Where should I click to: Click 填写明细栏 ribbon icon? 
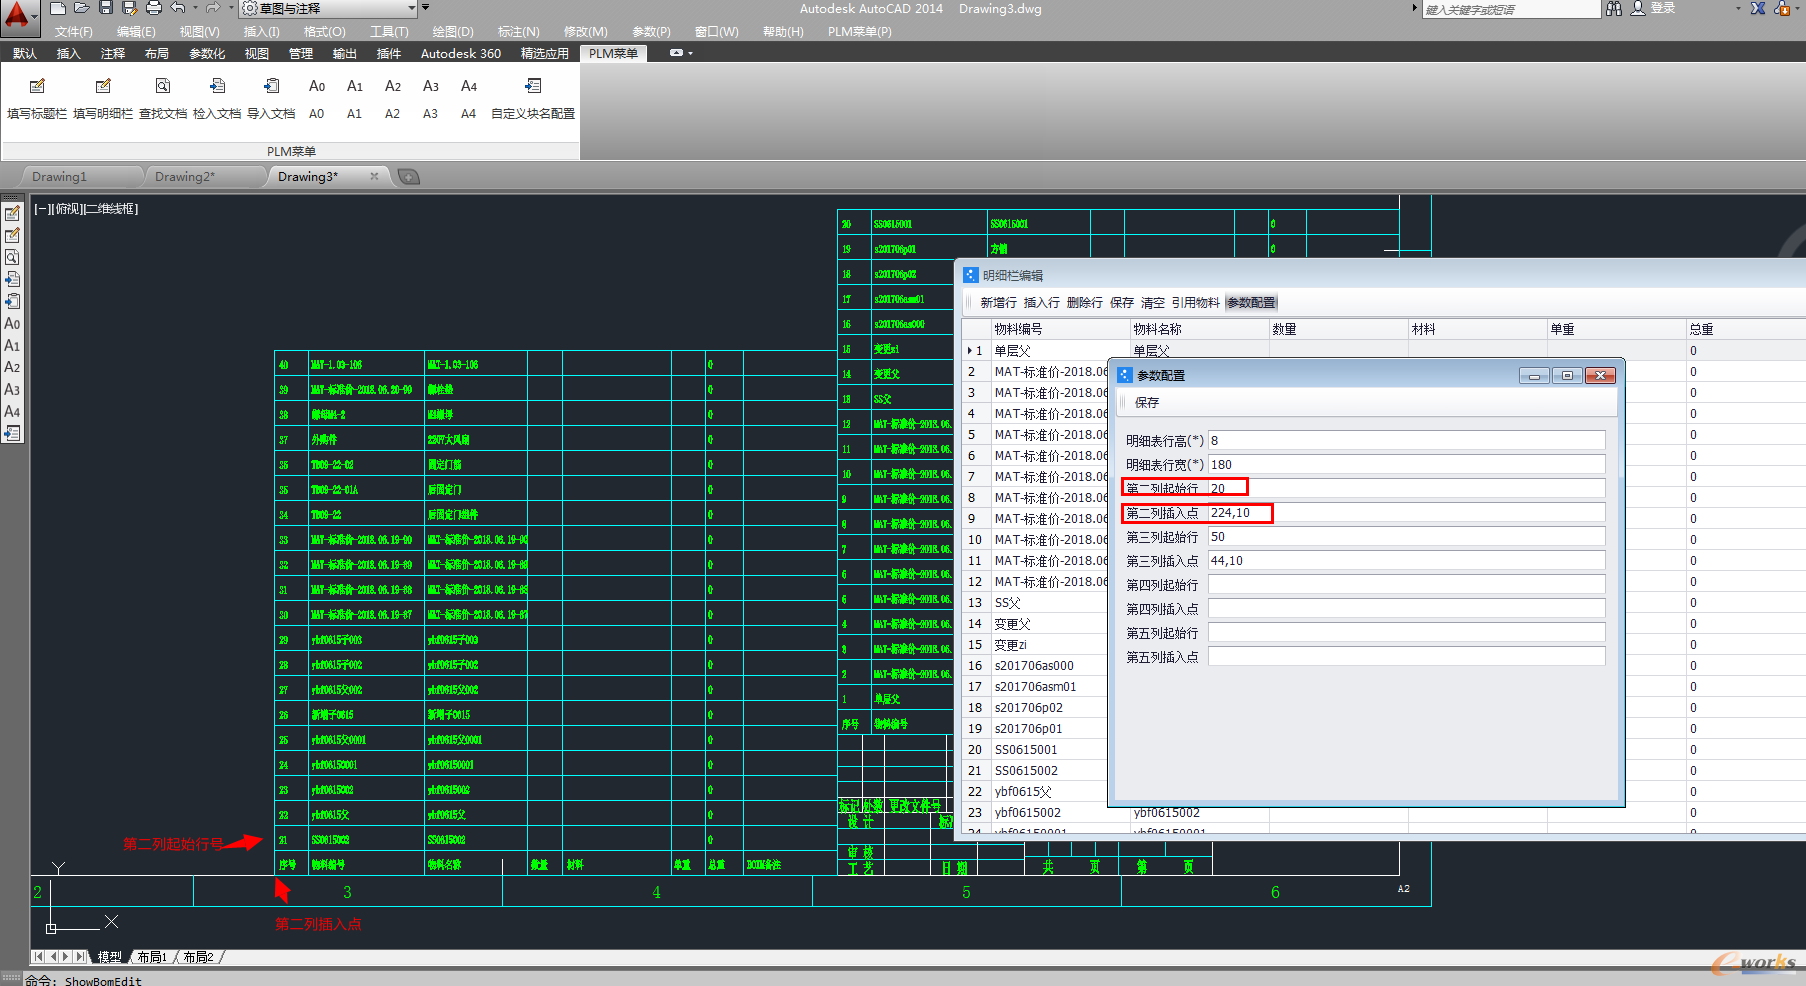[103, 86]
